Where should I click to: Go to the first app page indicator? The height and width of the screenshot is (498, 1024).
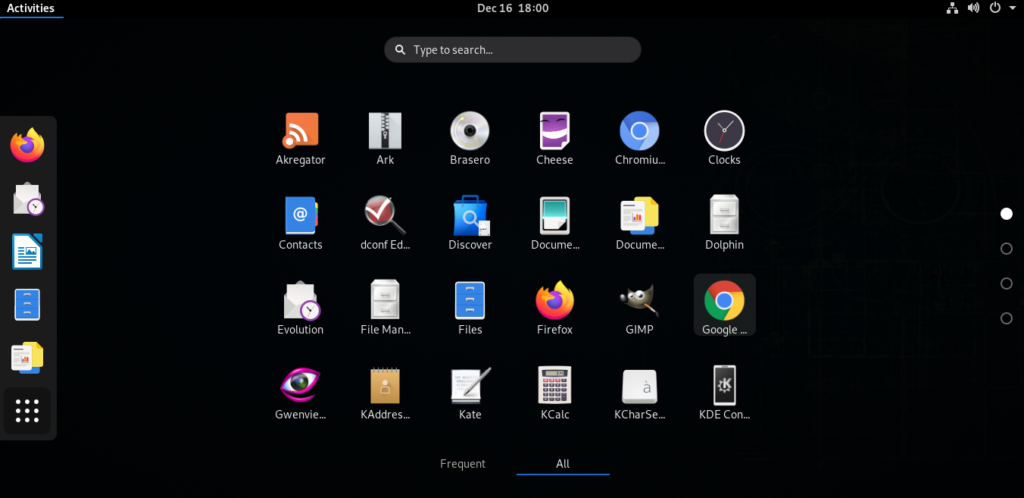point(1006,213)
